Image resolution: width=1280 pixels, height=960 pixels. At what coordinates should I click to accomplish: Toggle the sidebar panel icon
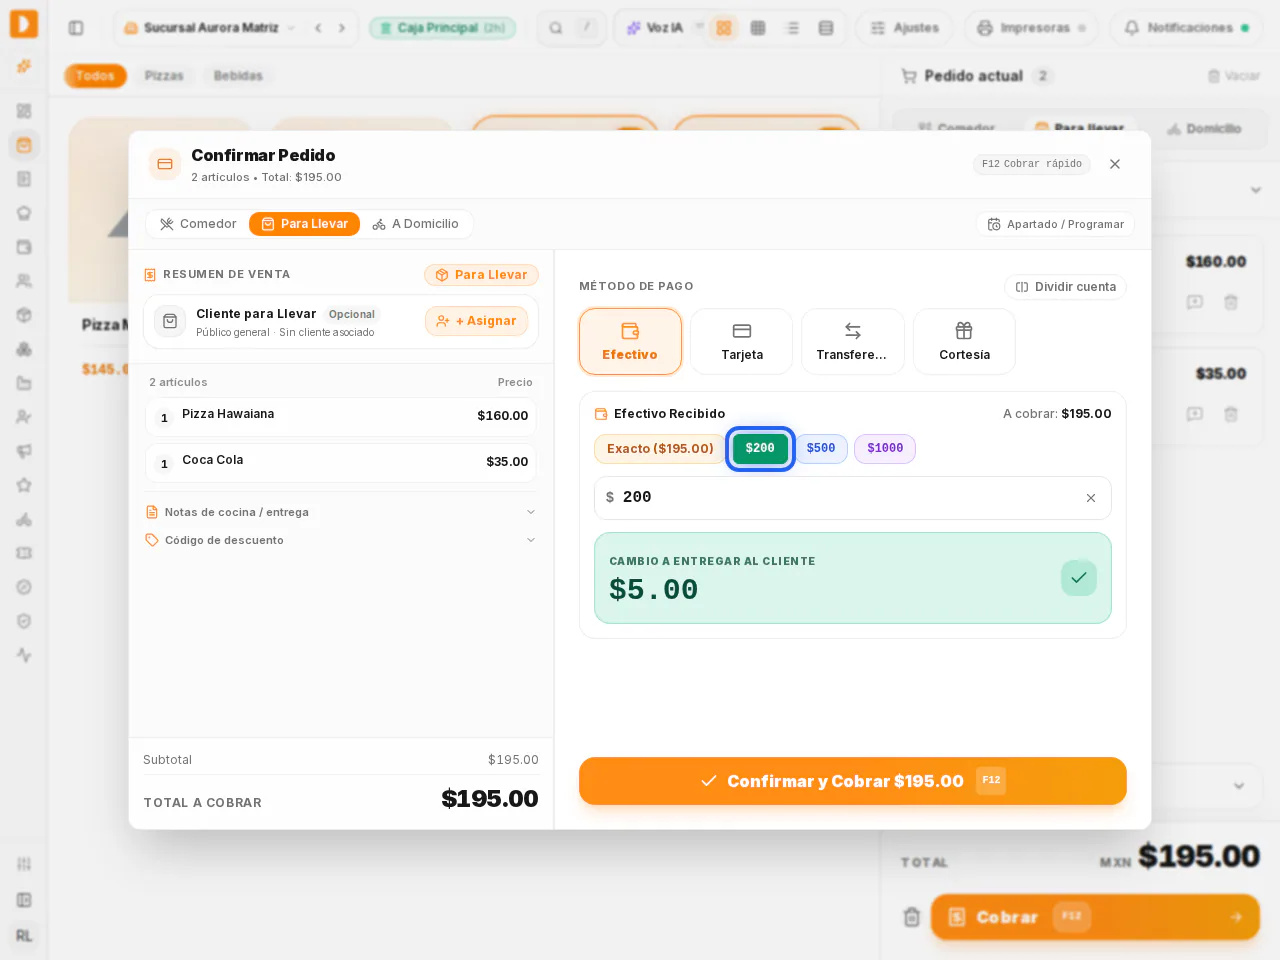click(x=76, y=28)
